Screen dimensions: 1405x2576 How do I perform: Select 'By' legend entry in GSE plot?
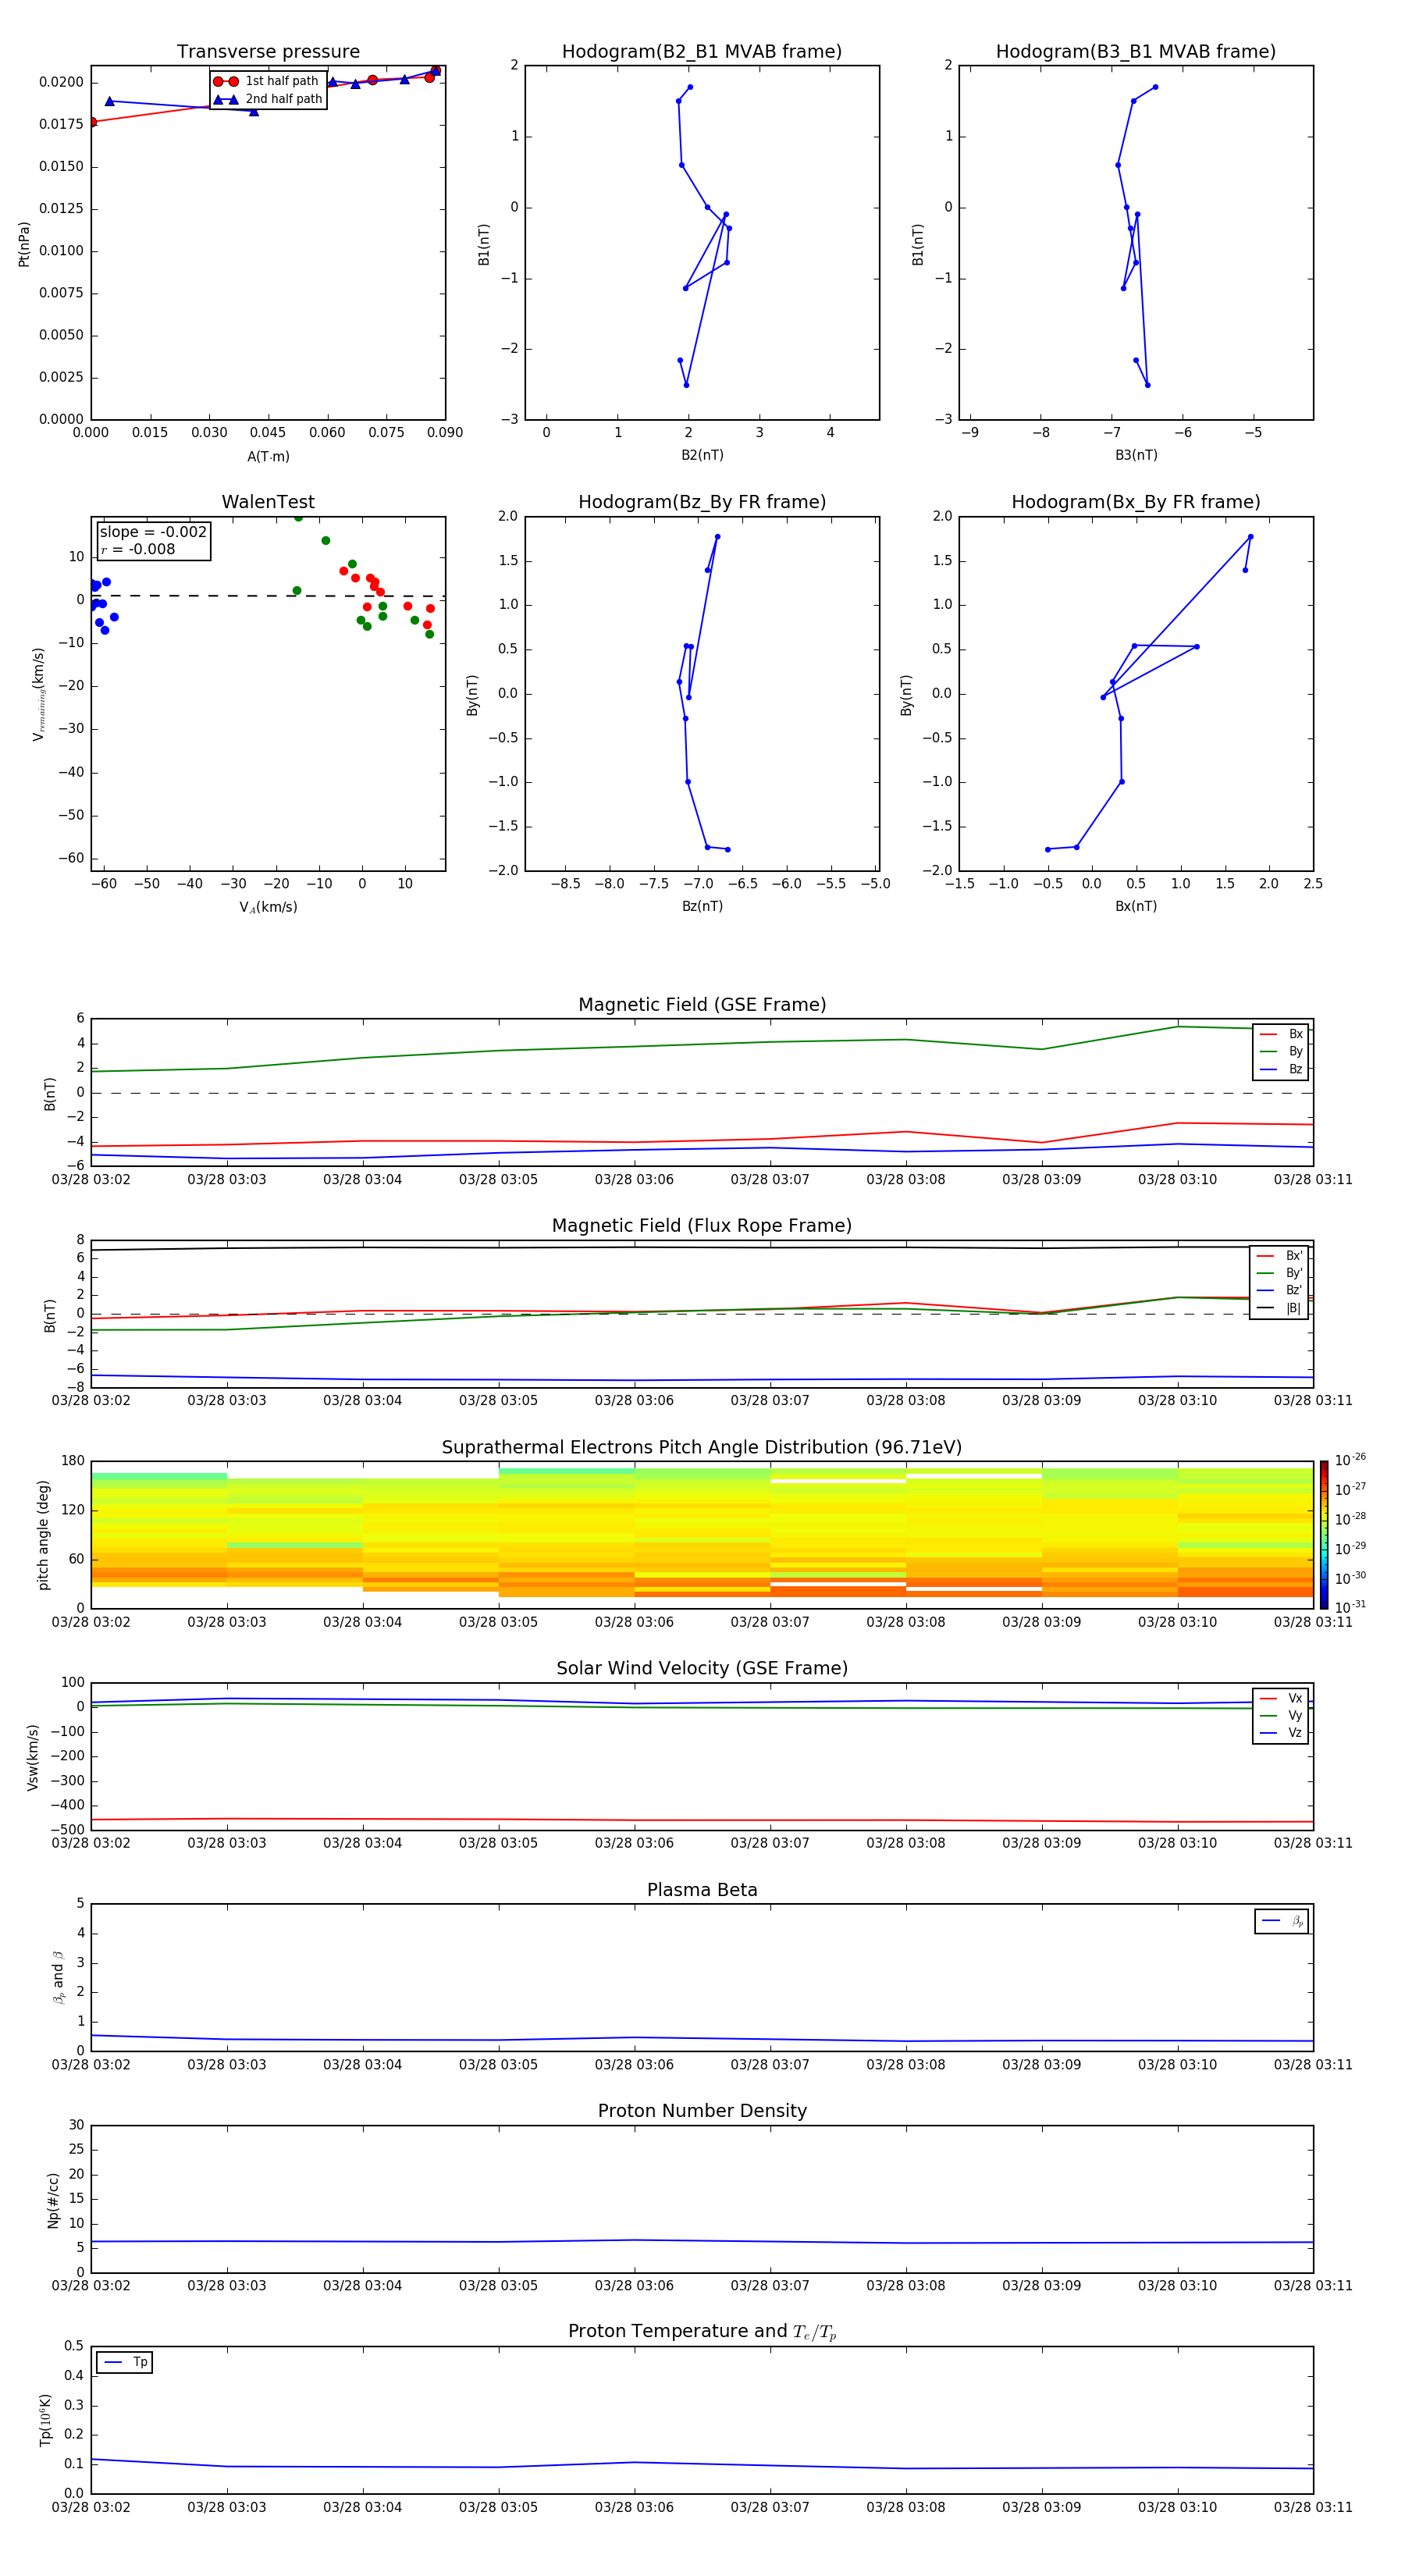(1281, 1051)
